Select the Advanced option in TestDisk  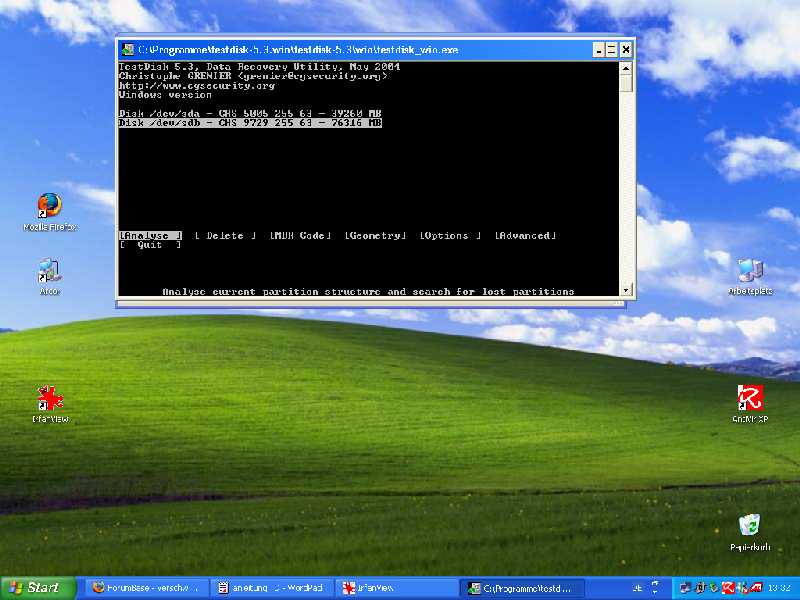525,236
